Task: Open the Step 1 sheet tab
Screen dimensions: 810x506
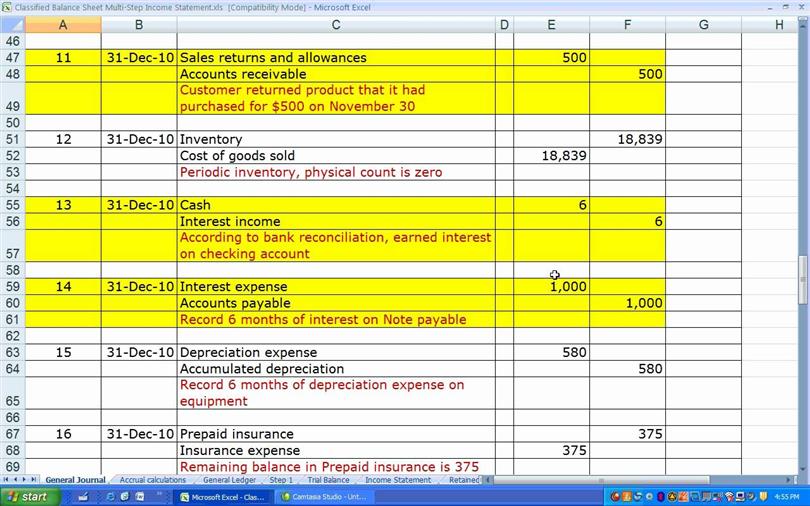Action: click(x=281, y=480)
